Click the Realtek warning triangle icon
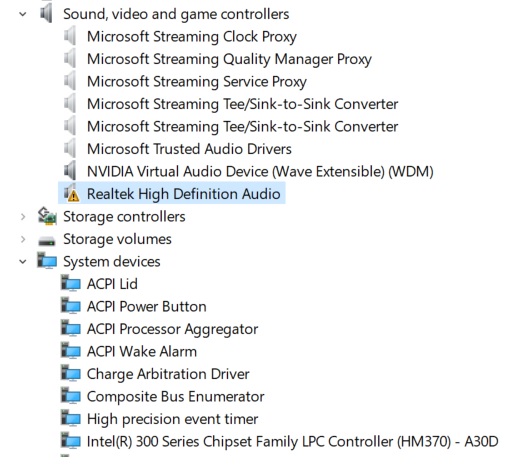The width and height of the screenshot is (515, 468). 73,196
